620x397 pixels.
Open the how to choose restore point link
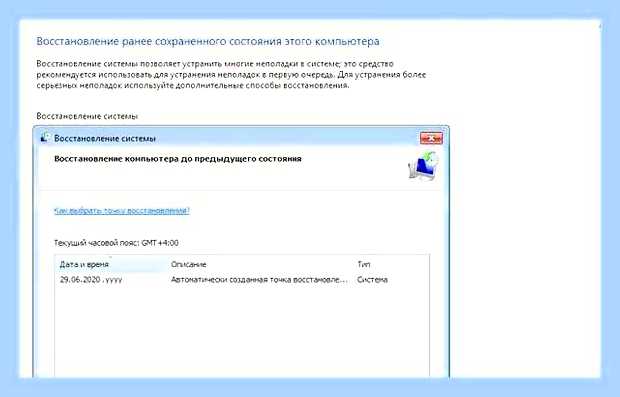pos(122,210)
